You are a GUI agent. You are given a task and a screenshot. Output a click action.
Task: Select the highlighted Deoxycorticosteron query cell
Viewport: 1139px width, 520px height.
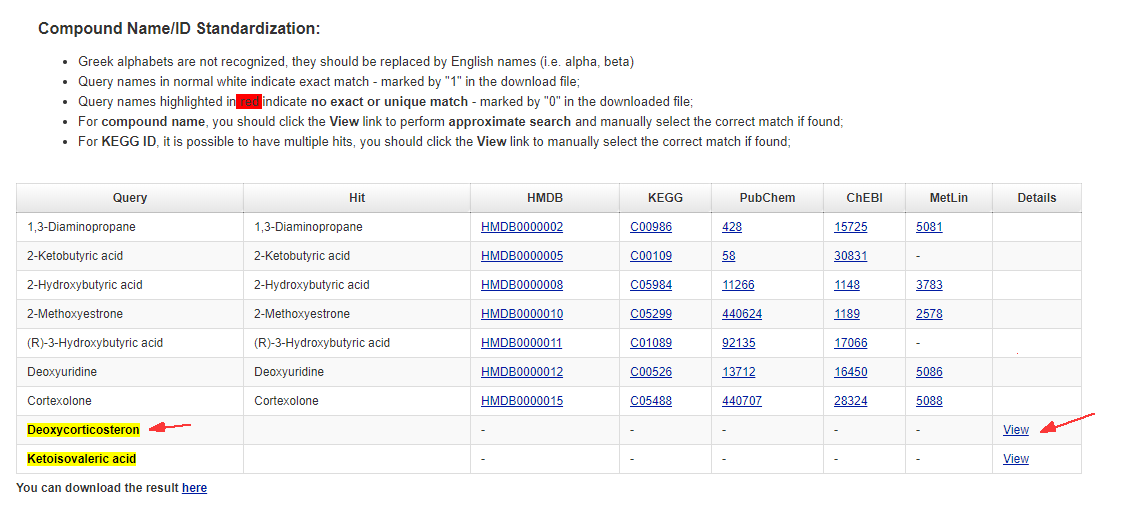click(83, 430)
